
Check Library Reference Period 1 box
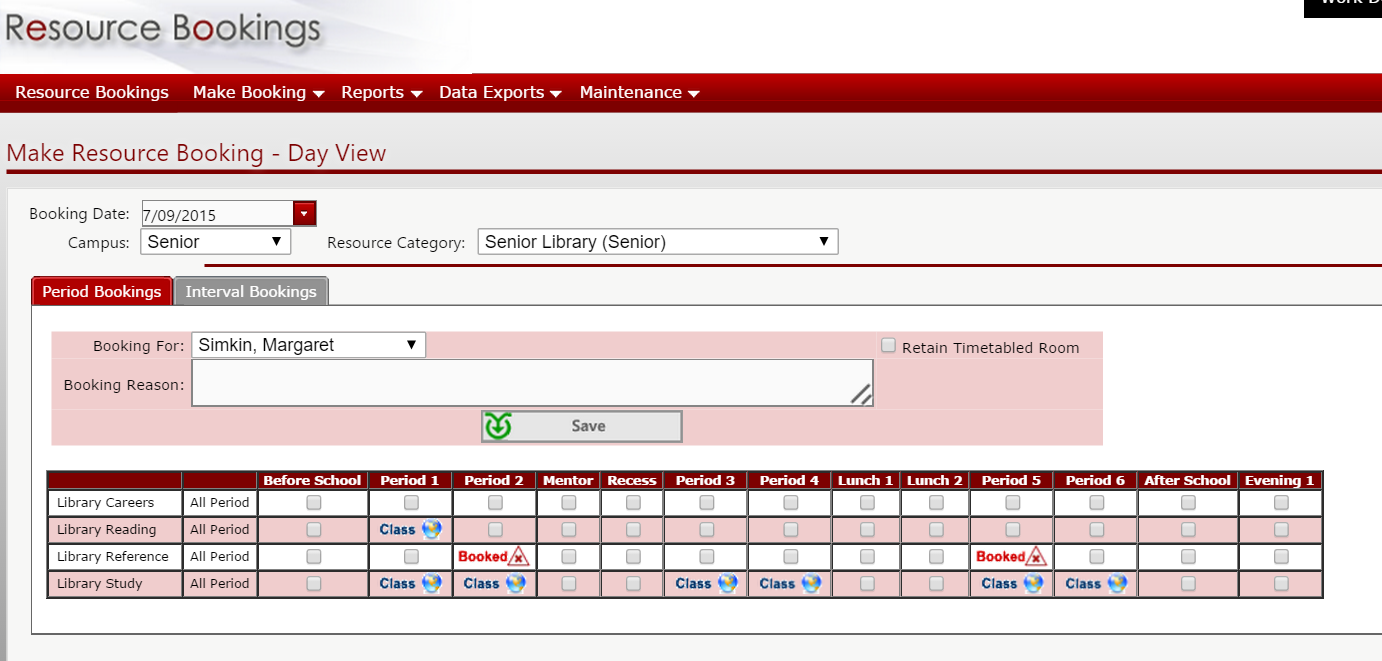410,557
